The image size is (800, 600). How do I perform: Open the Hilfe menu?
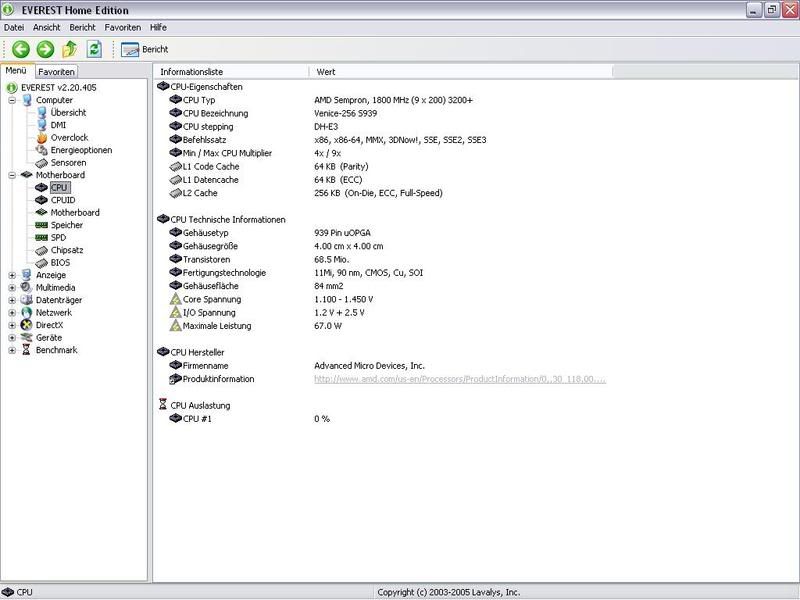tap(158, 28)
